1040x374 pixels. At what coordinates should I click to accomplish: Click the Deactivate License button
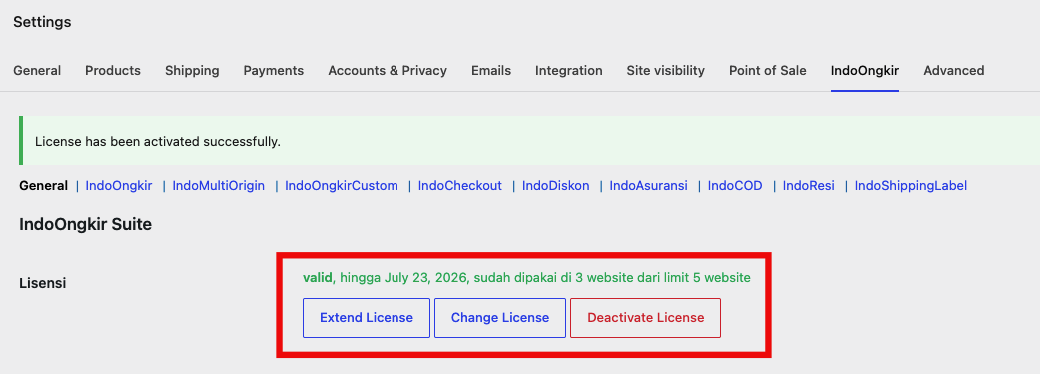tap(645, 318)
